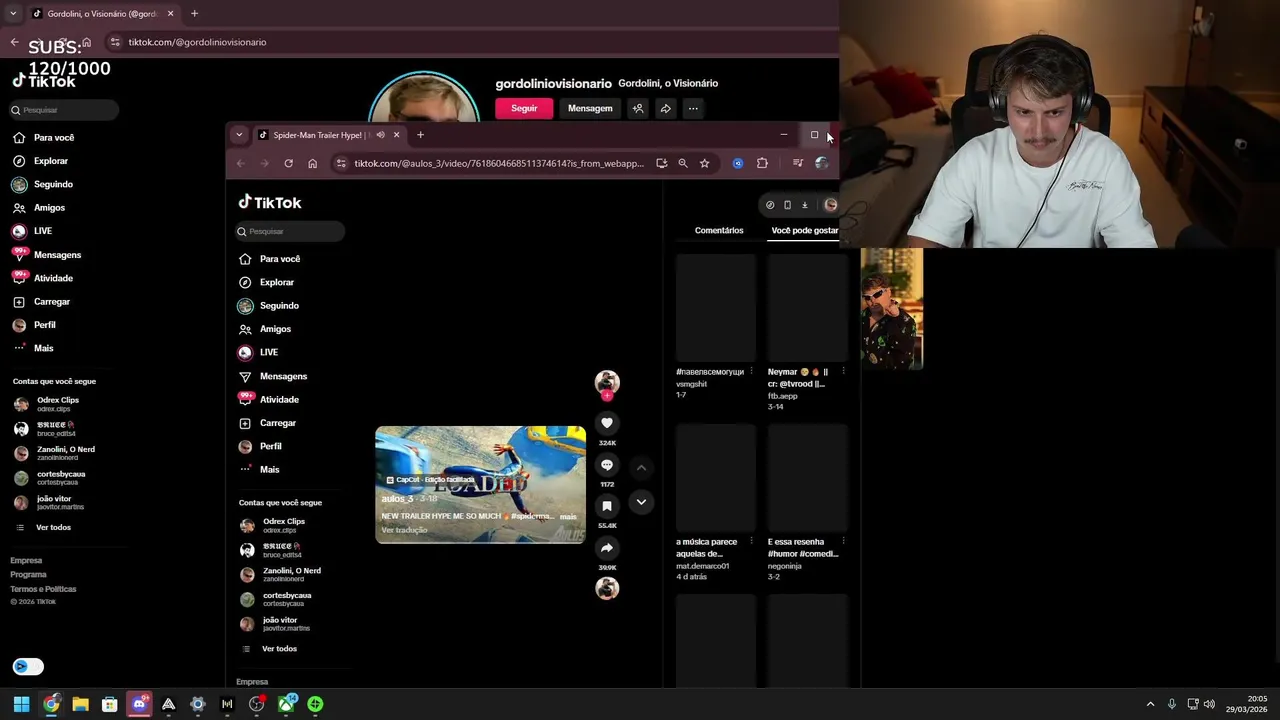Reload the page in the front browser window
The image size is (1280, 720).
coord(288,163)
